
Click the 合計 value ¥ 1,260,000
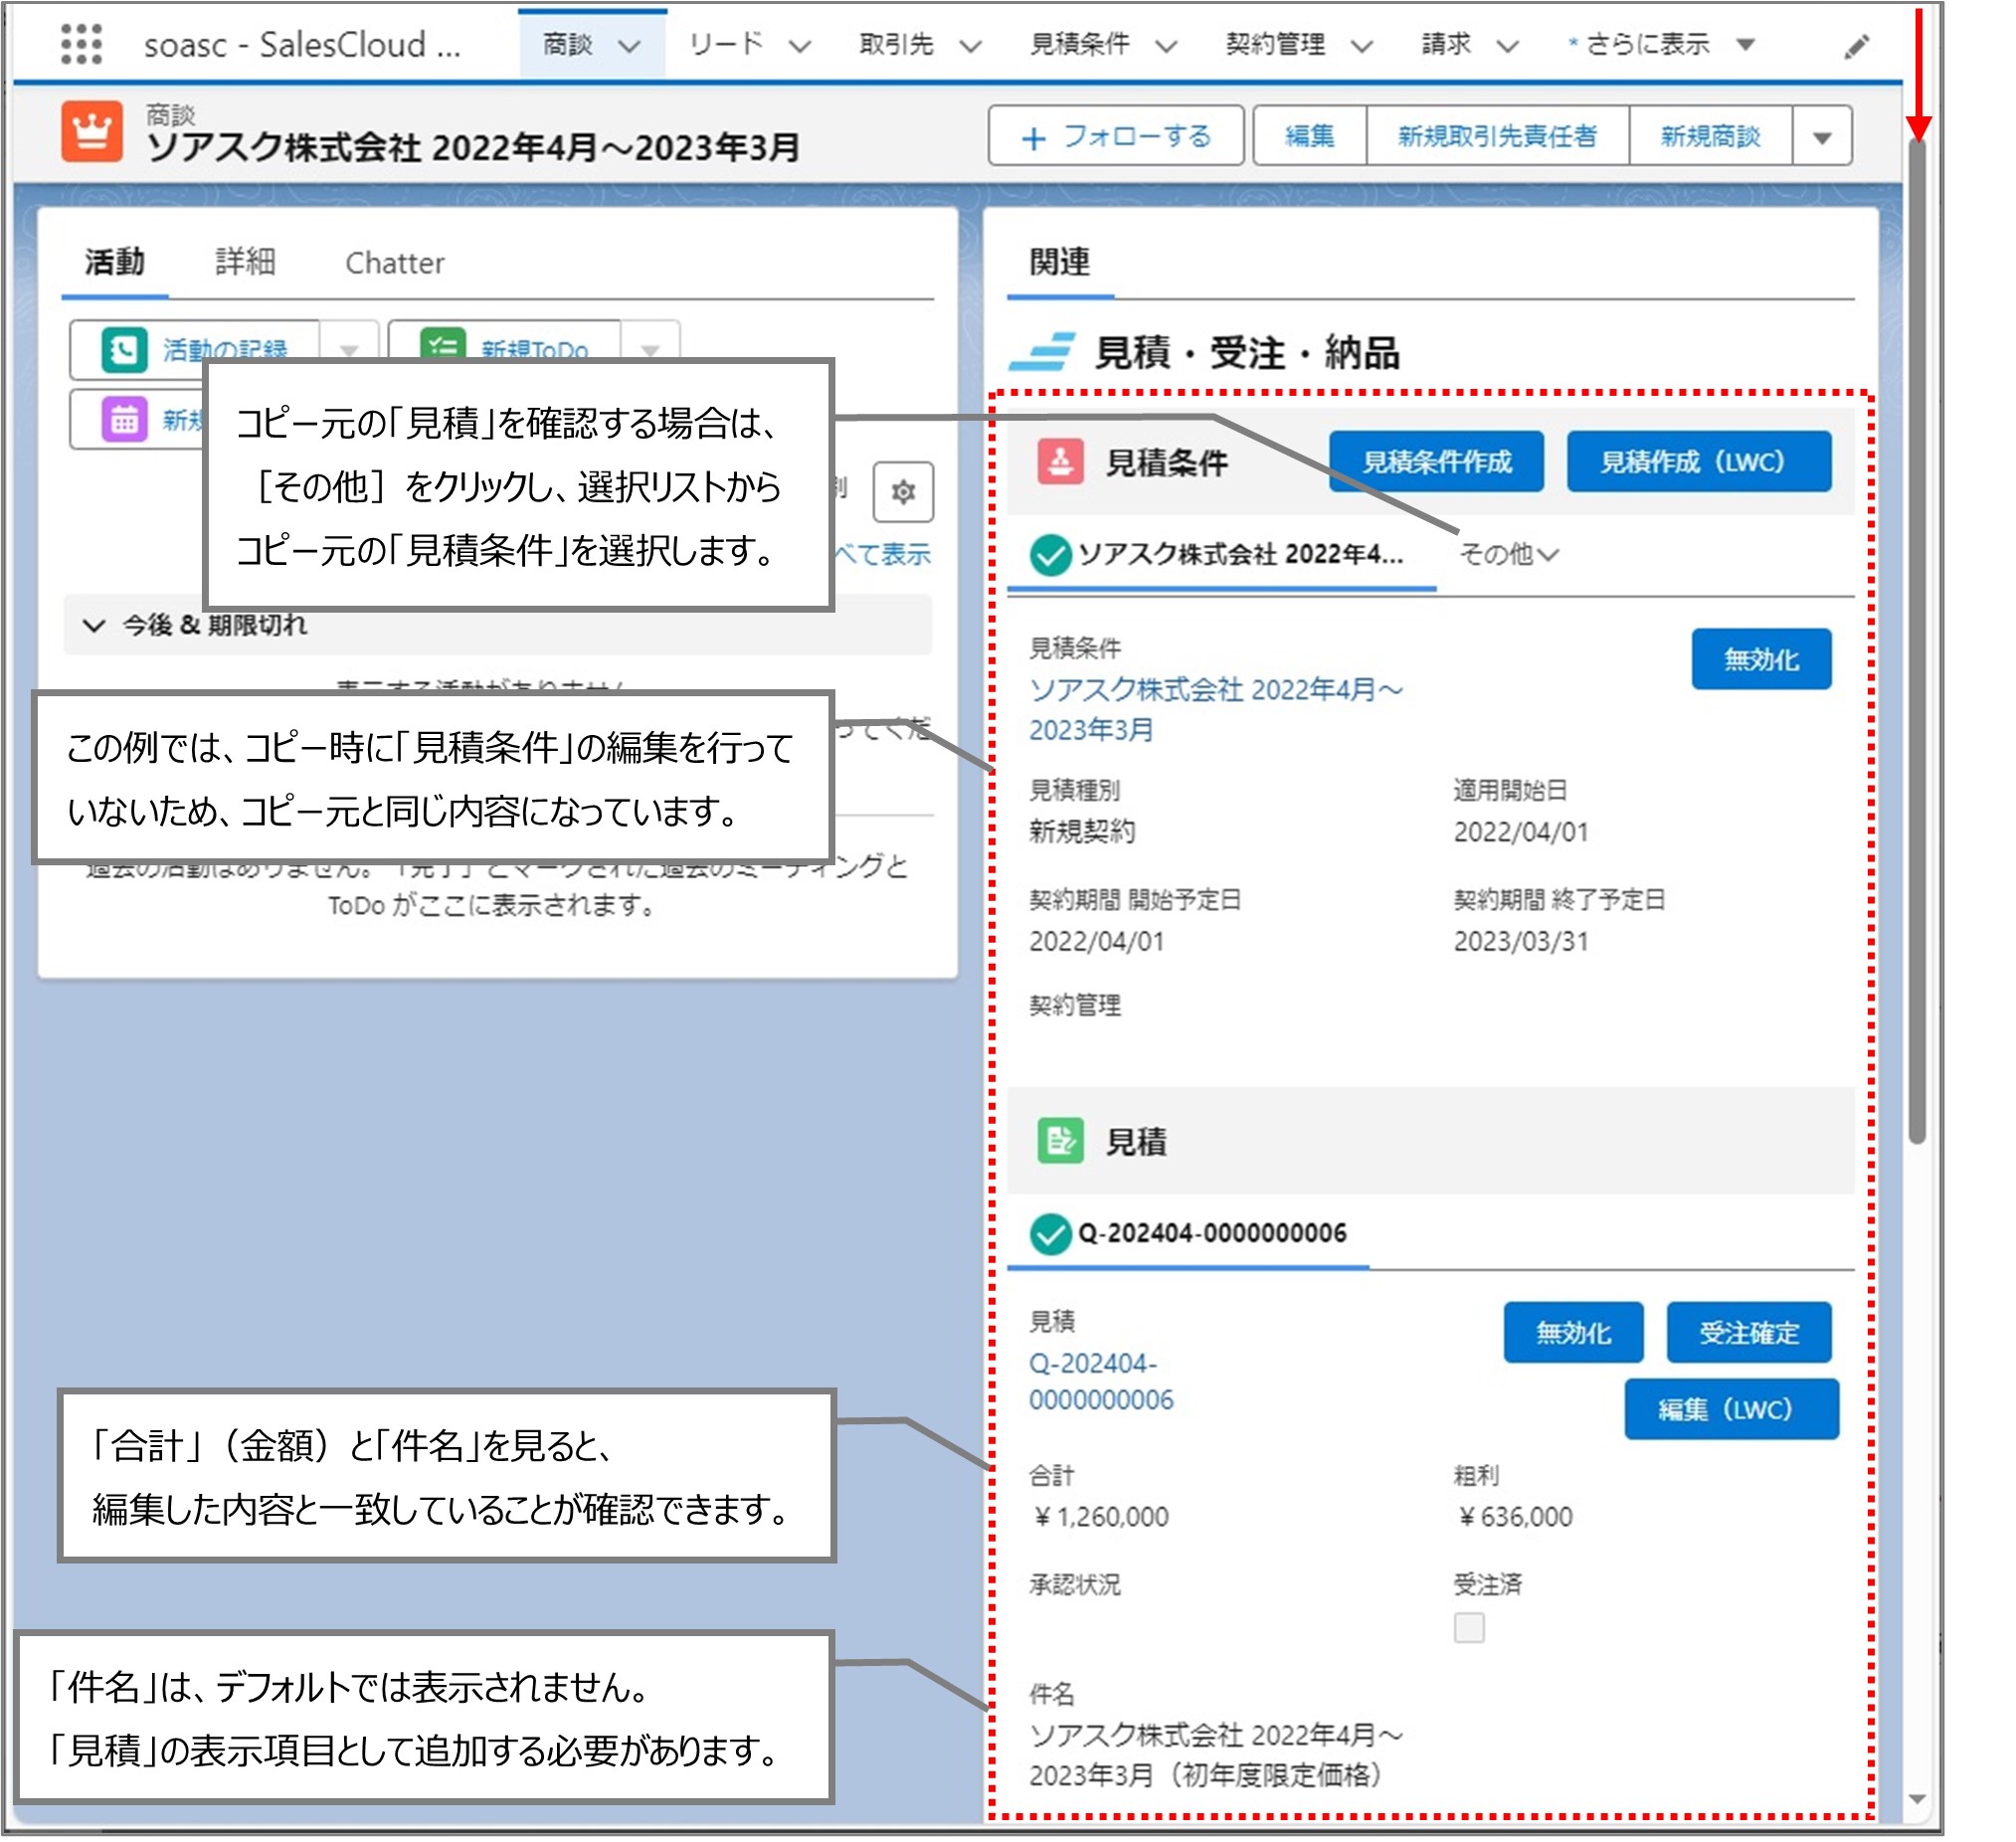1101,1518
